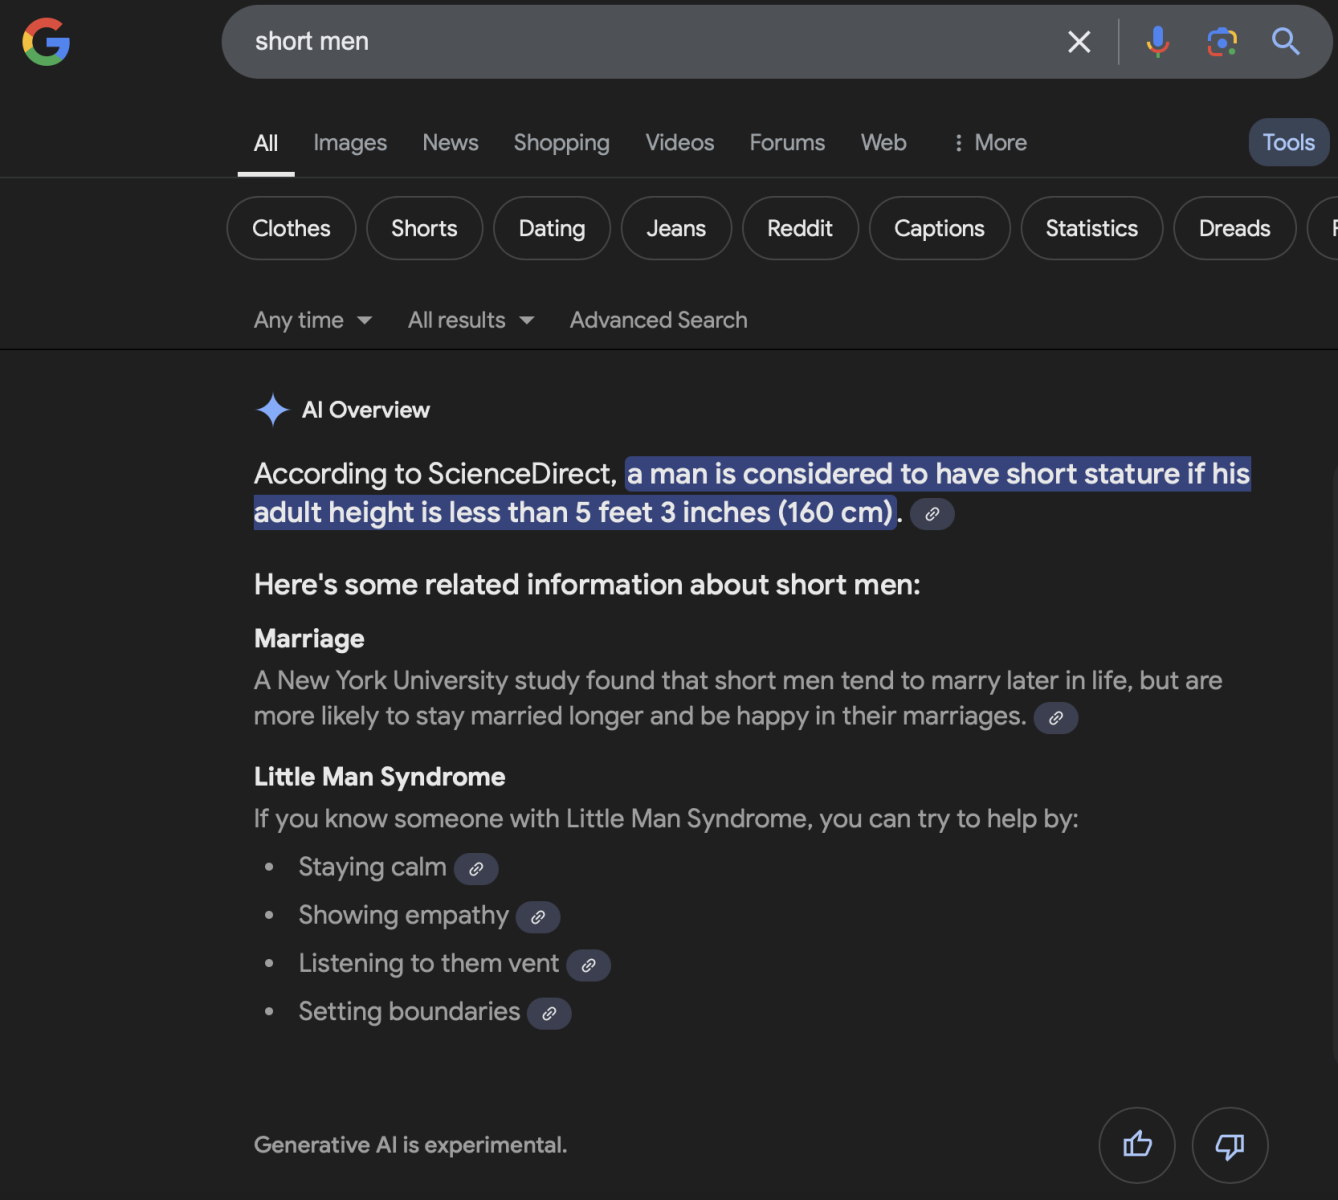Give thumbs up to AI Overview
The image size is (1338, 1200).
(1137, 1145)
